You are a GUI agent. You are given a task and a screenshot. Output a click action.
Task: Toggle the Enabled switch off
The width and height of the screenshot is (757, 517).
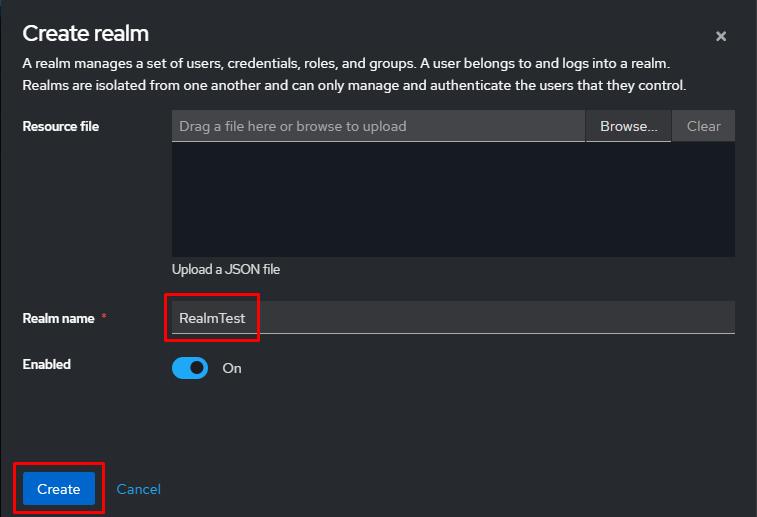190,368
